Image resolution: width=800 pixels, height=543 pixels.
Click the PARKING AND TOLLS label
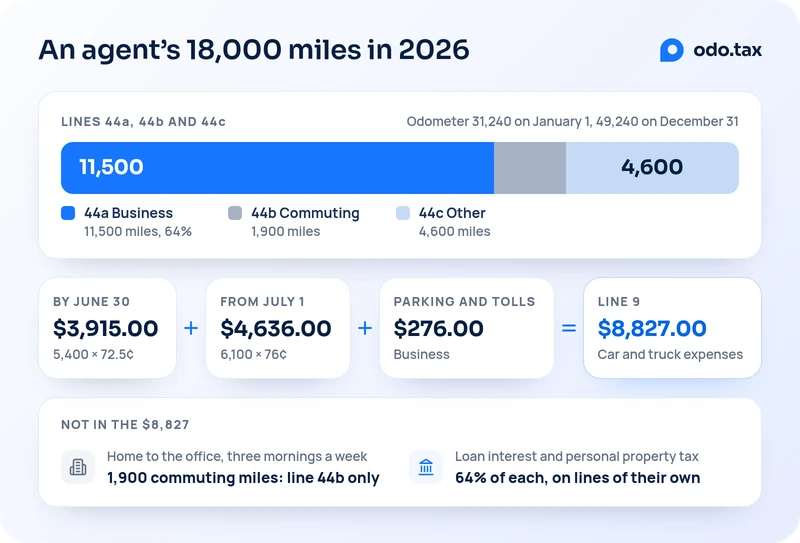tap(464, 302)
